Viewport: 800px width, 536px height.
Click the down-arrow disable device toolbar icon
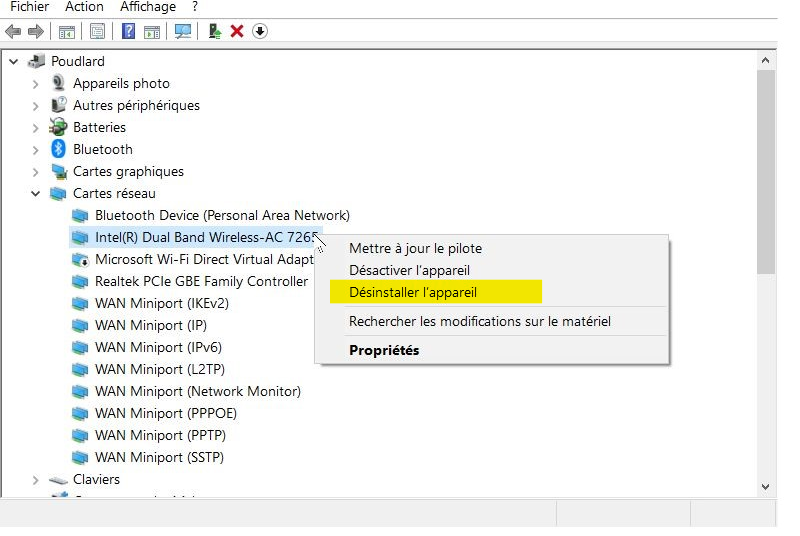pyautogui.click(x=260, y=32)
